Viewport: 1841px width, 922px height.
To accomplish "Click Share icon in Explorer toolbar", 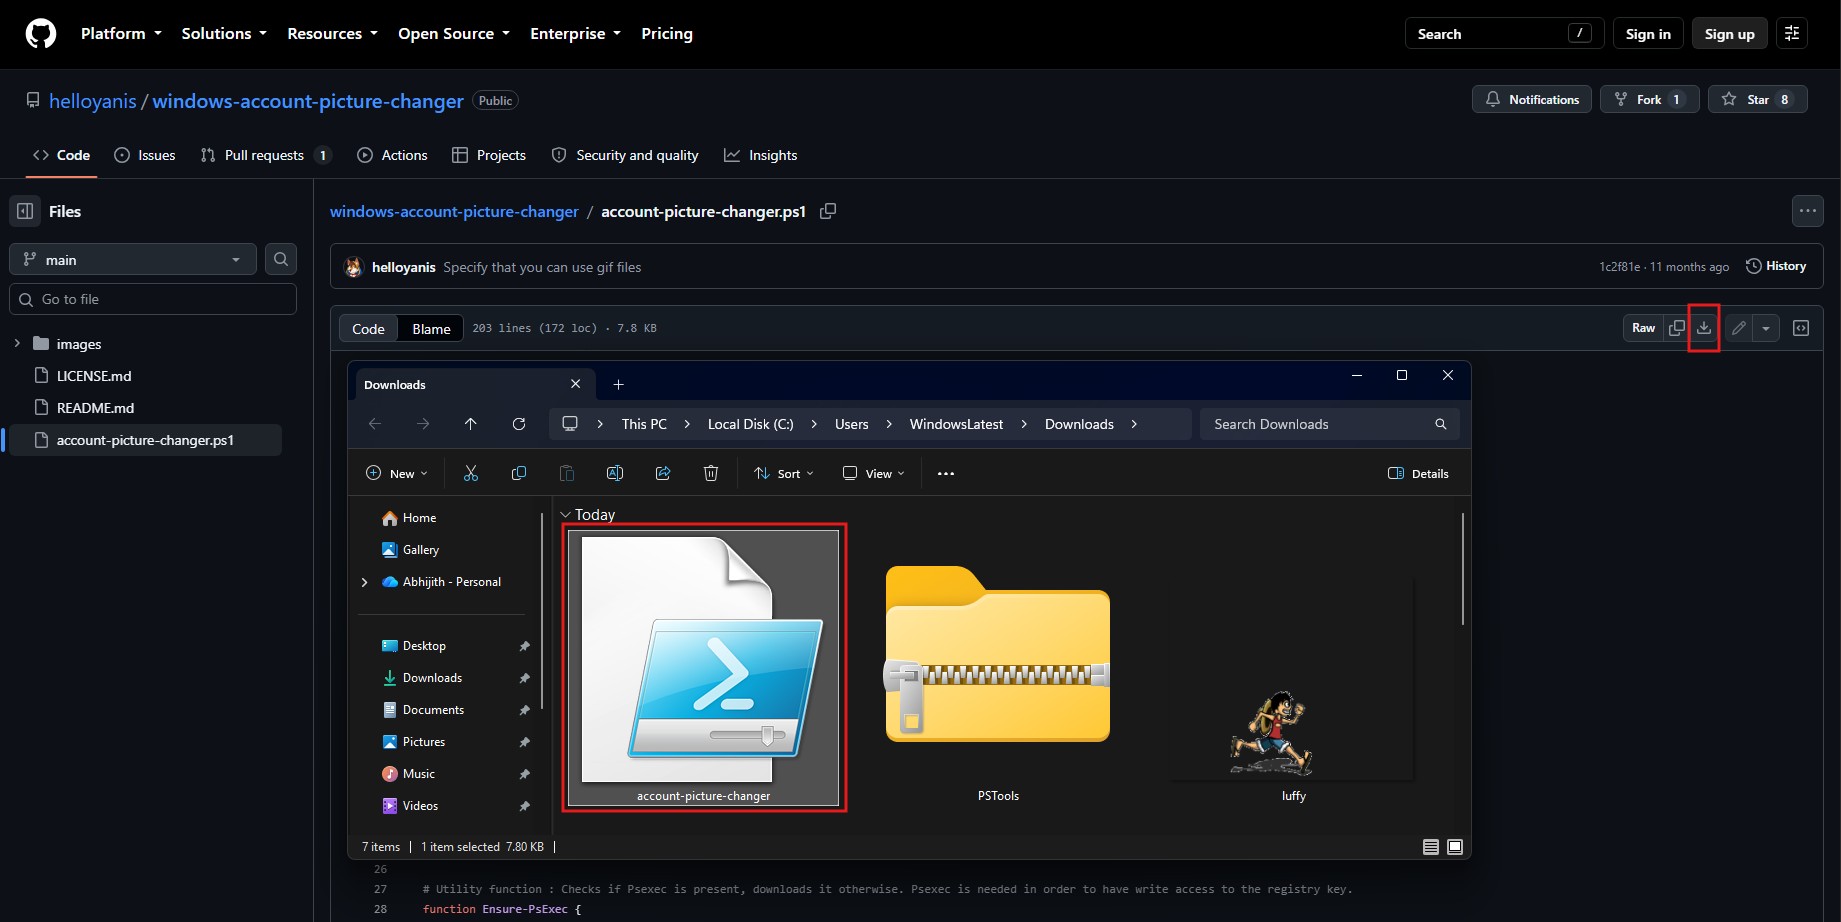I will click(x=663, y=473).
